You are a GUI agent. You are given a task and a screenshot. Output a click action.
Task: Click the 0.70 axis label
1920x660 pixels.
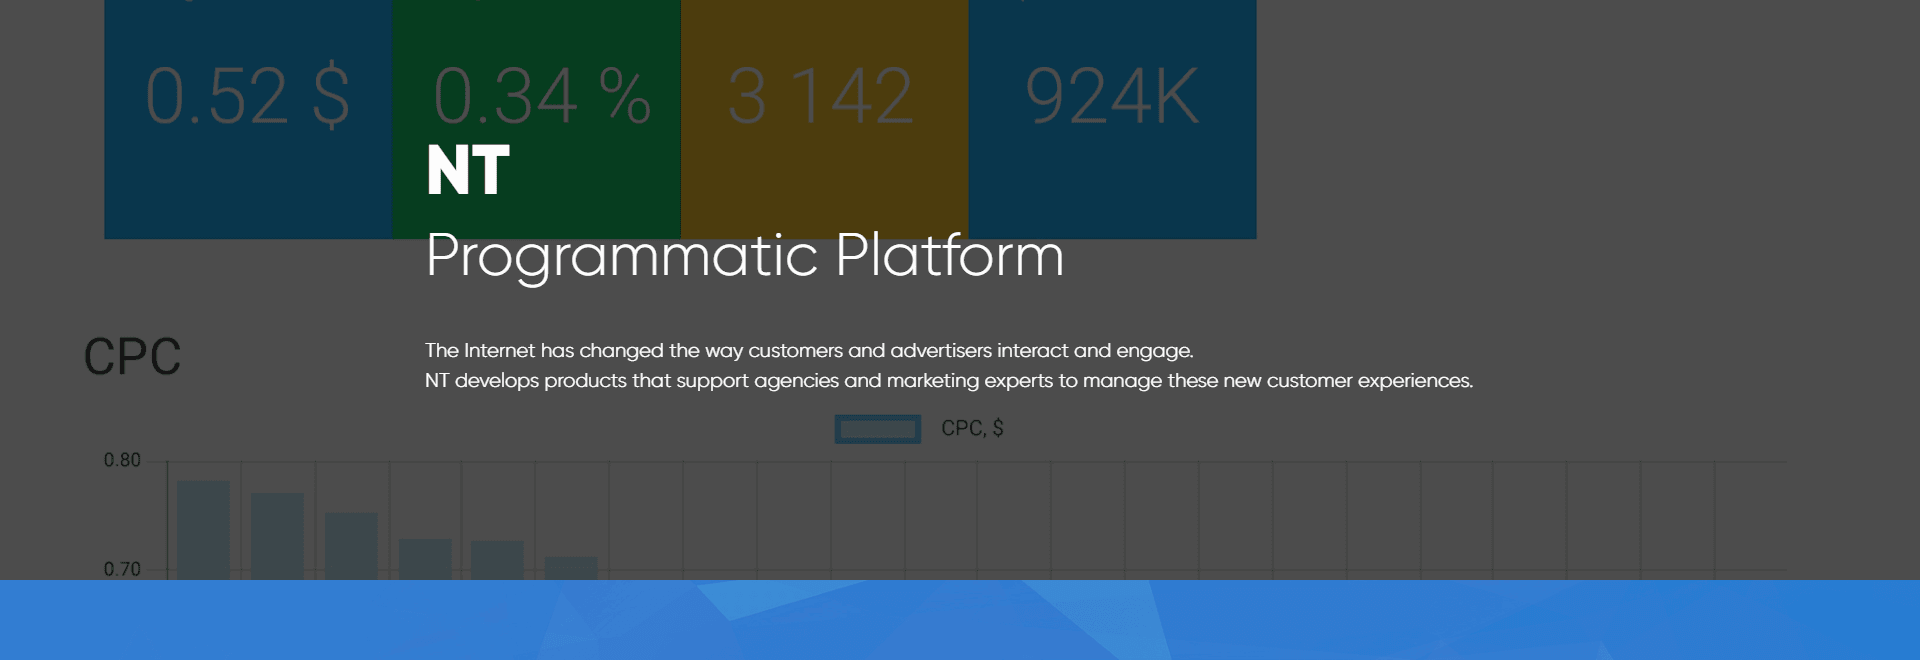click(x=122, y=569)
